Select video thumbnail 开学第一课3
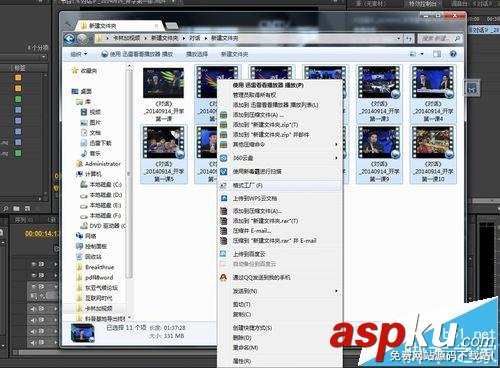This screenshot has height=368, width=500. 379,94
